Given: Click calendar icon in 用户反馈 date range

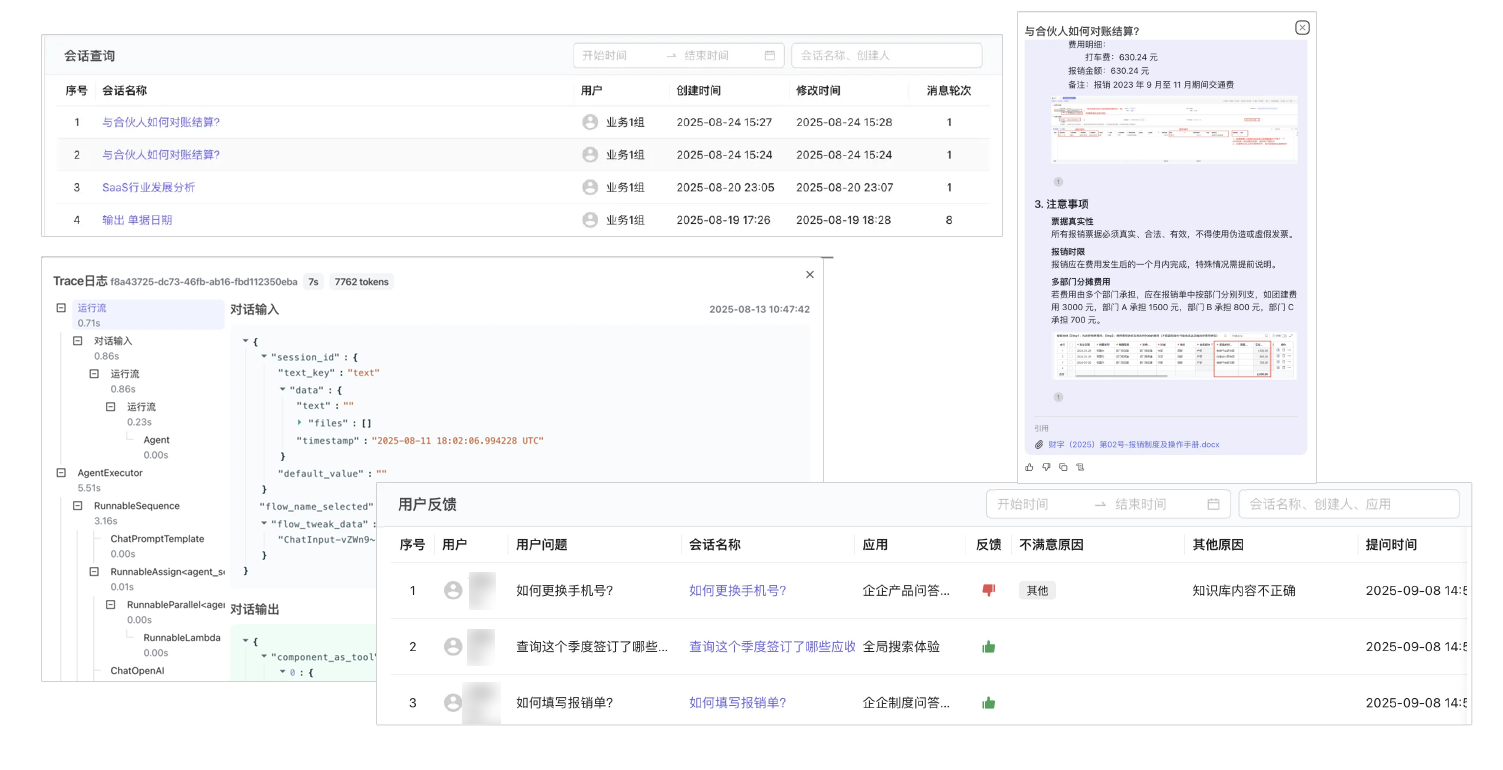Looking at the screenshot, I should pos(1213,504).
